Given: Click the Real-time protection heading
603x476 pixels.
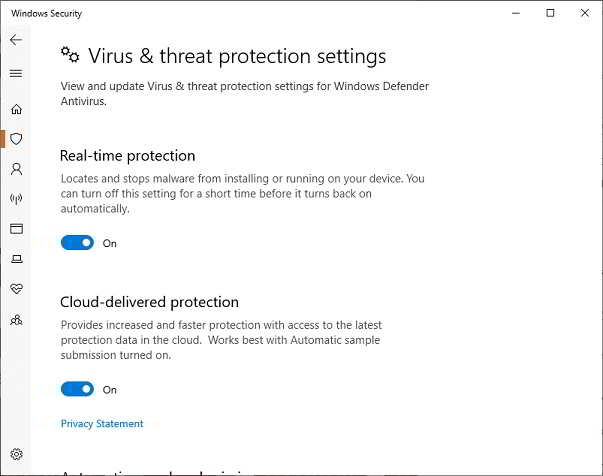Looking at the screenshot, I should [127, 156].
